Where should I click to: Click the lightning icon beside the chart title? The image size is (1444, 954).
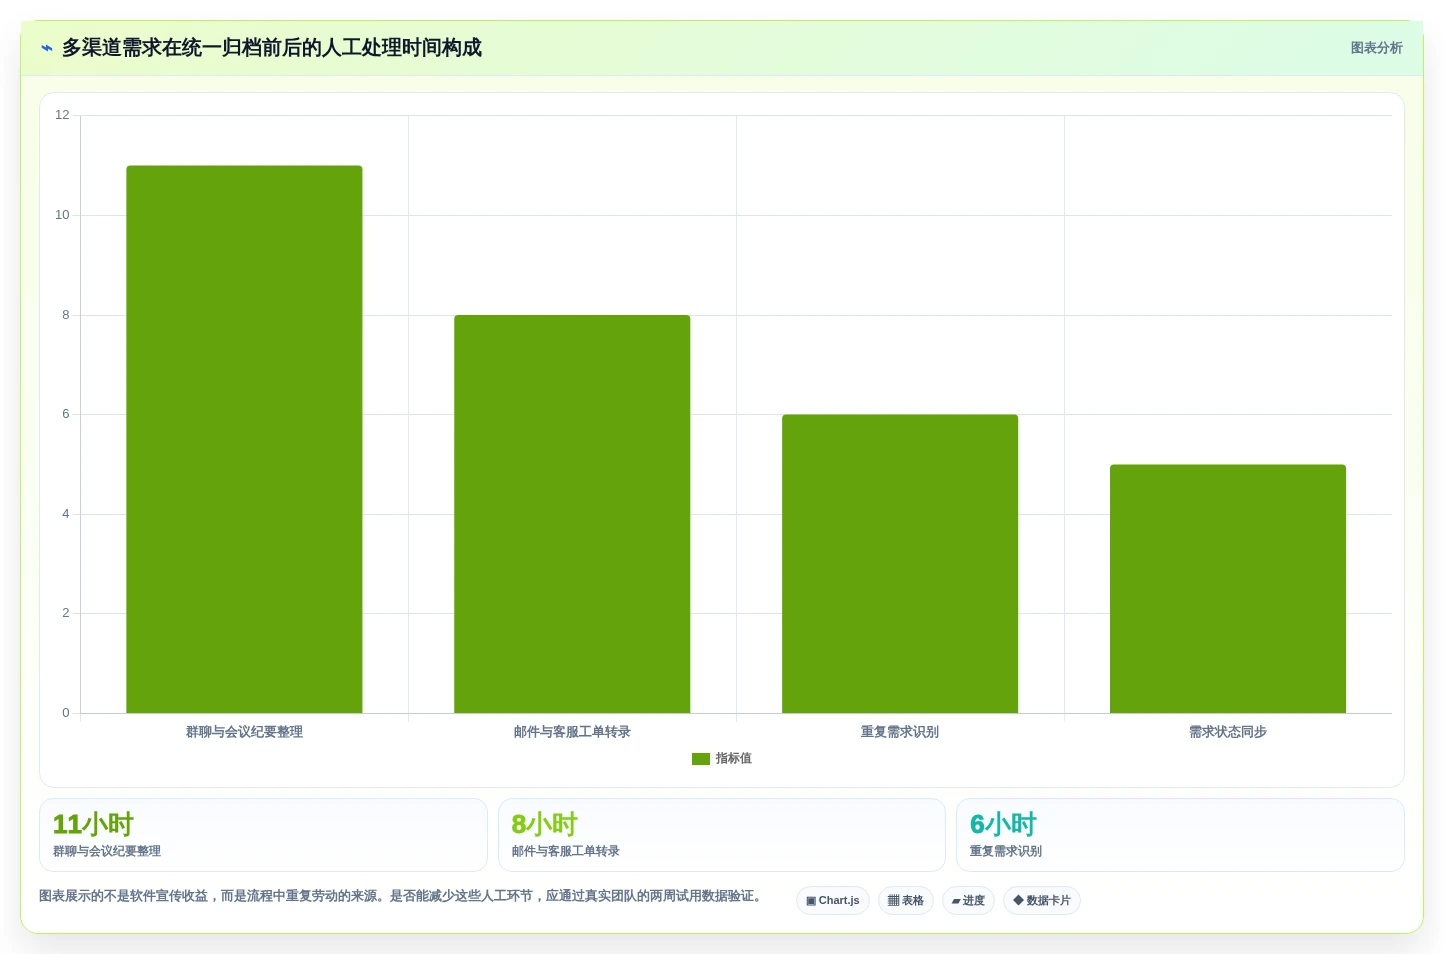tap(46, 48)
